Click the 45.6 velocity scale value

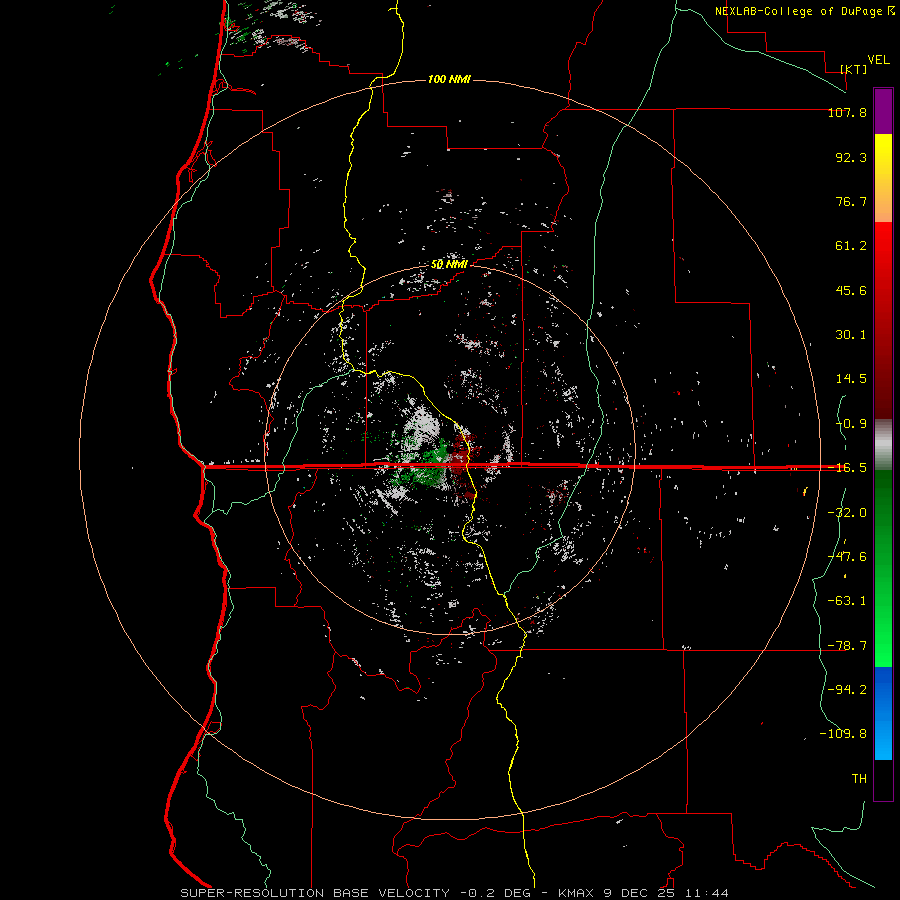pos(851,290)
